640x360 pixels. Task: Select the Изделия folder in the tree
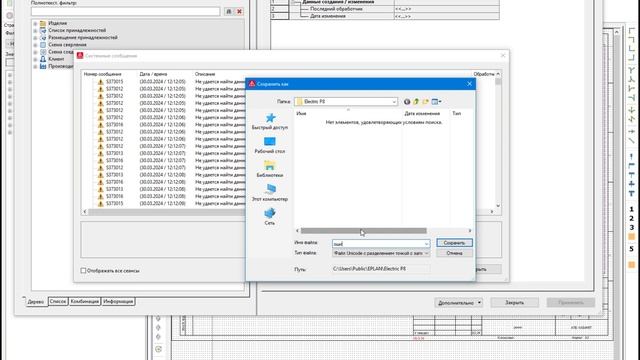[58, 23]
